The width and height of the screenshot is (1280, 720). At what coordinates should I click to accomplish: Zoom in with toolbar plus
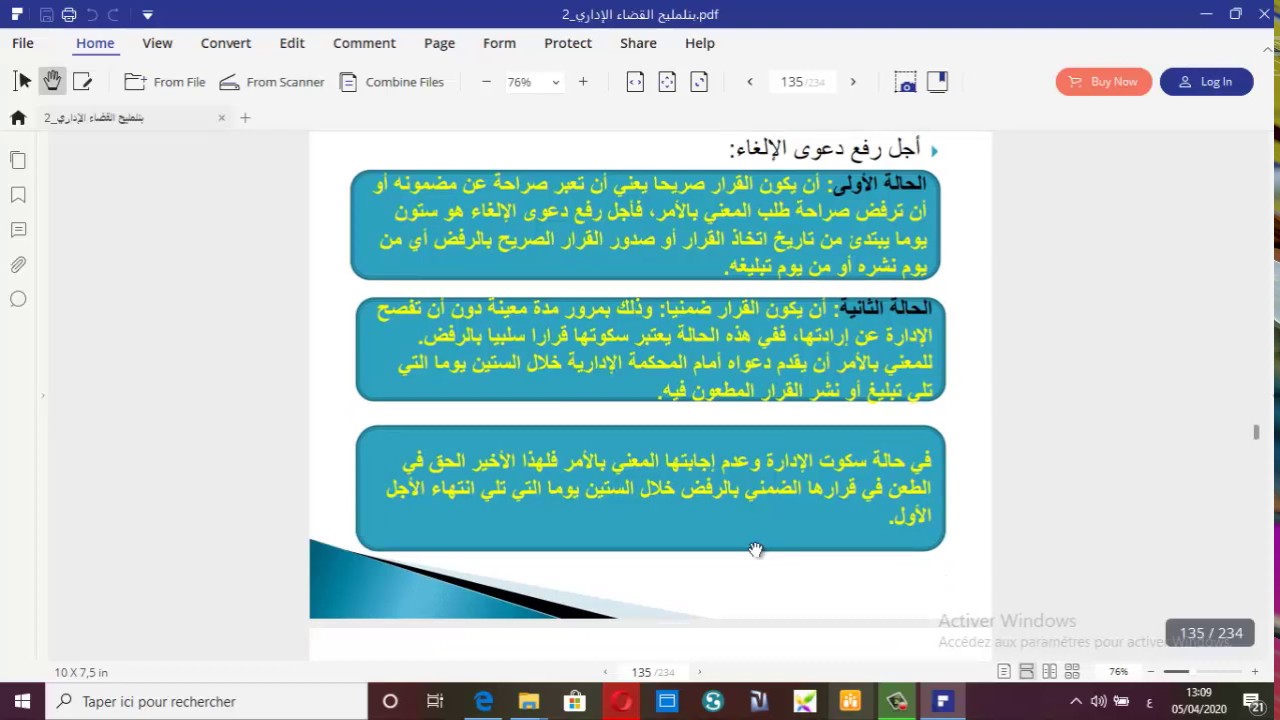[583, 82]
